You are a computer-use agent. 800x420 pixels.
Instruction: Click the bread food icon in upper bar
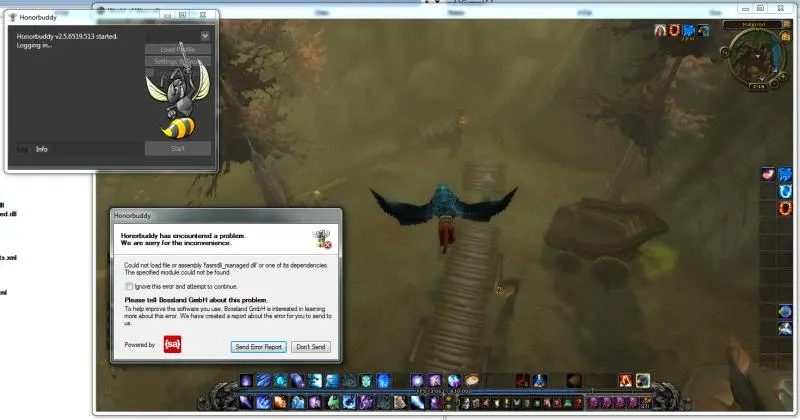tap(471, 381)
